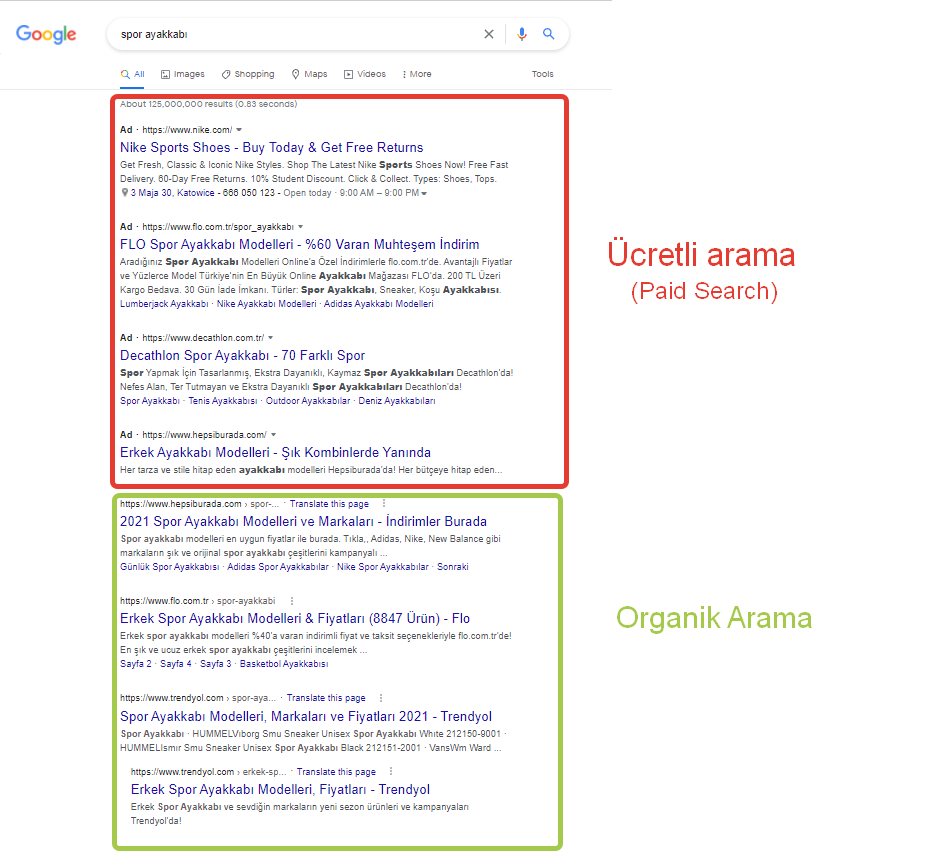Open 'Tenis Ayakkabısı' sitelink
949x852 pixels.
coord(223,401)
